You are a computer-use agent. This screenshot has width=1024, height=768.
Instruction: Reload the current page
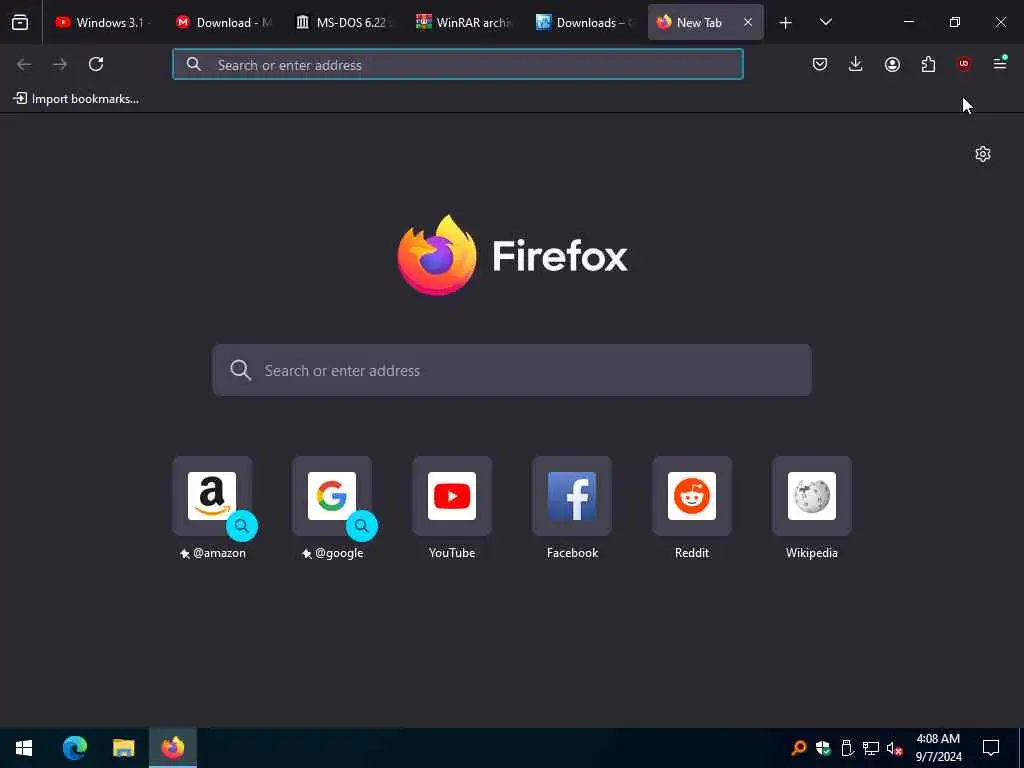96,64
